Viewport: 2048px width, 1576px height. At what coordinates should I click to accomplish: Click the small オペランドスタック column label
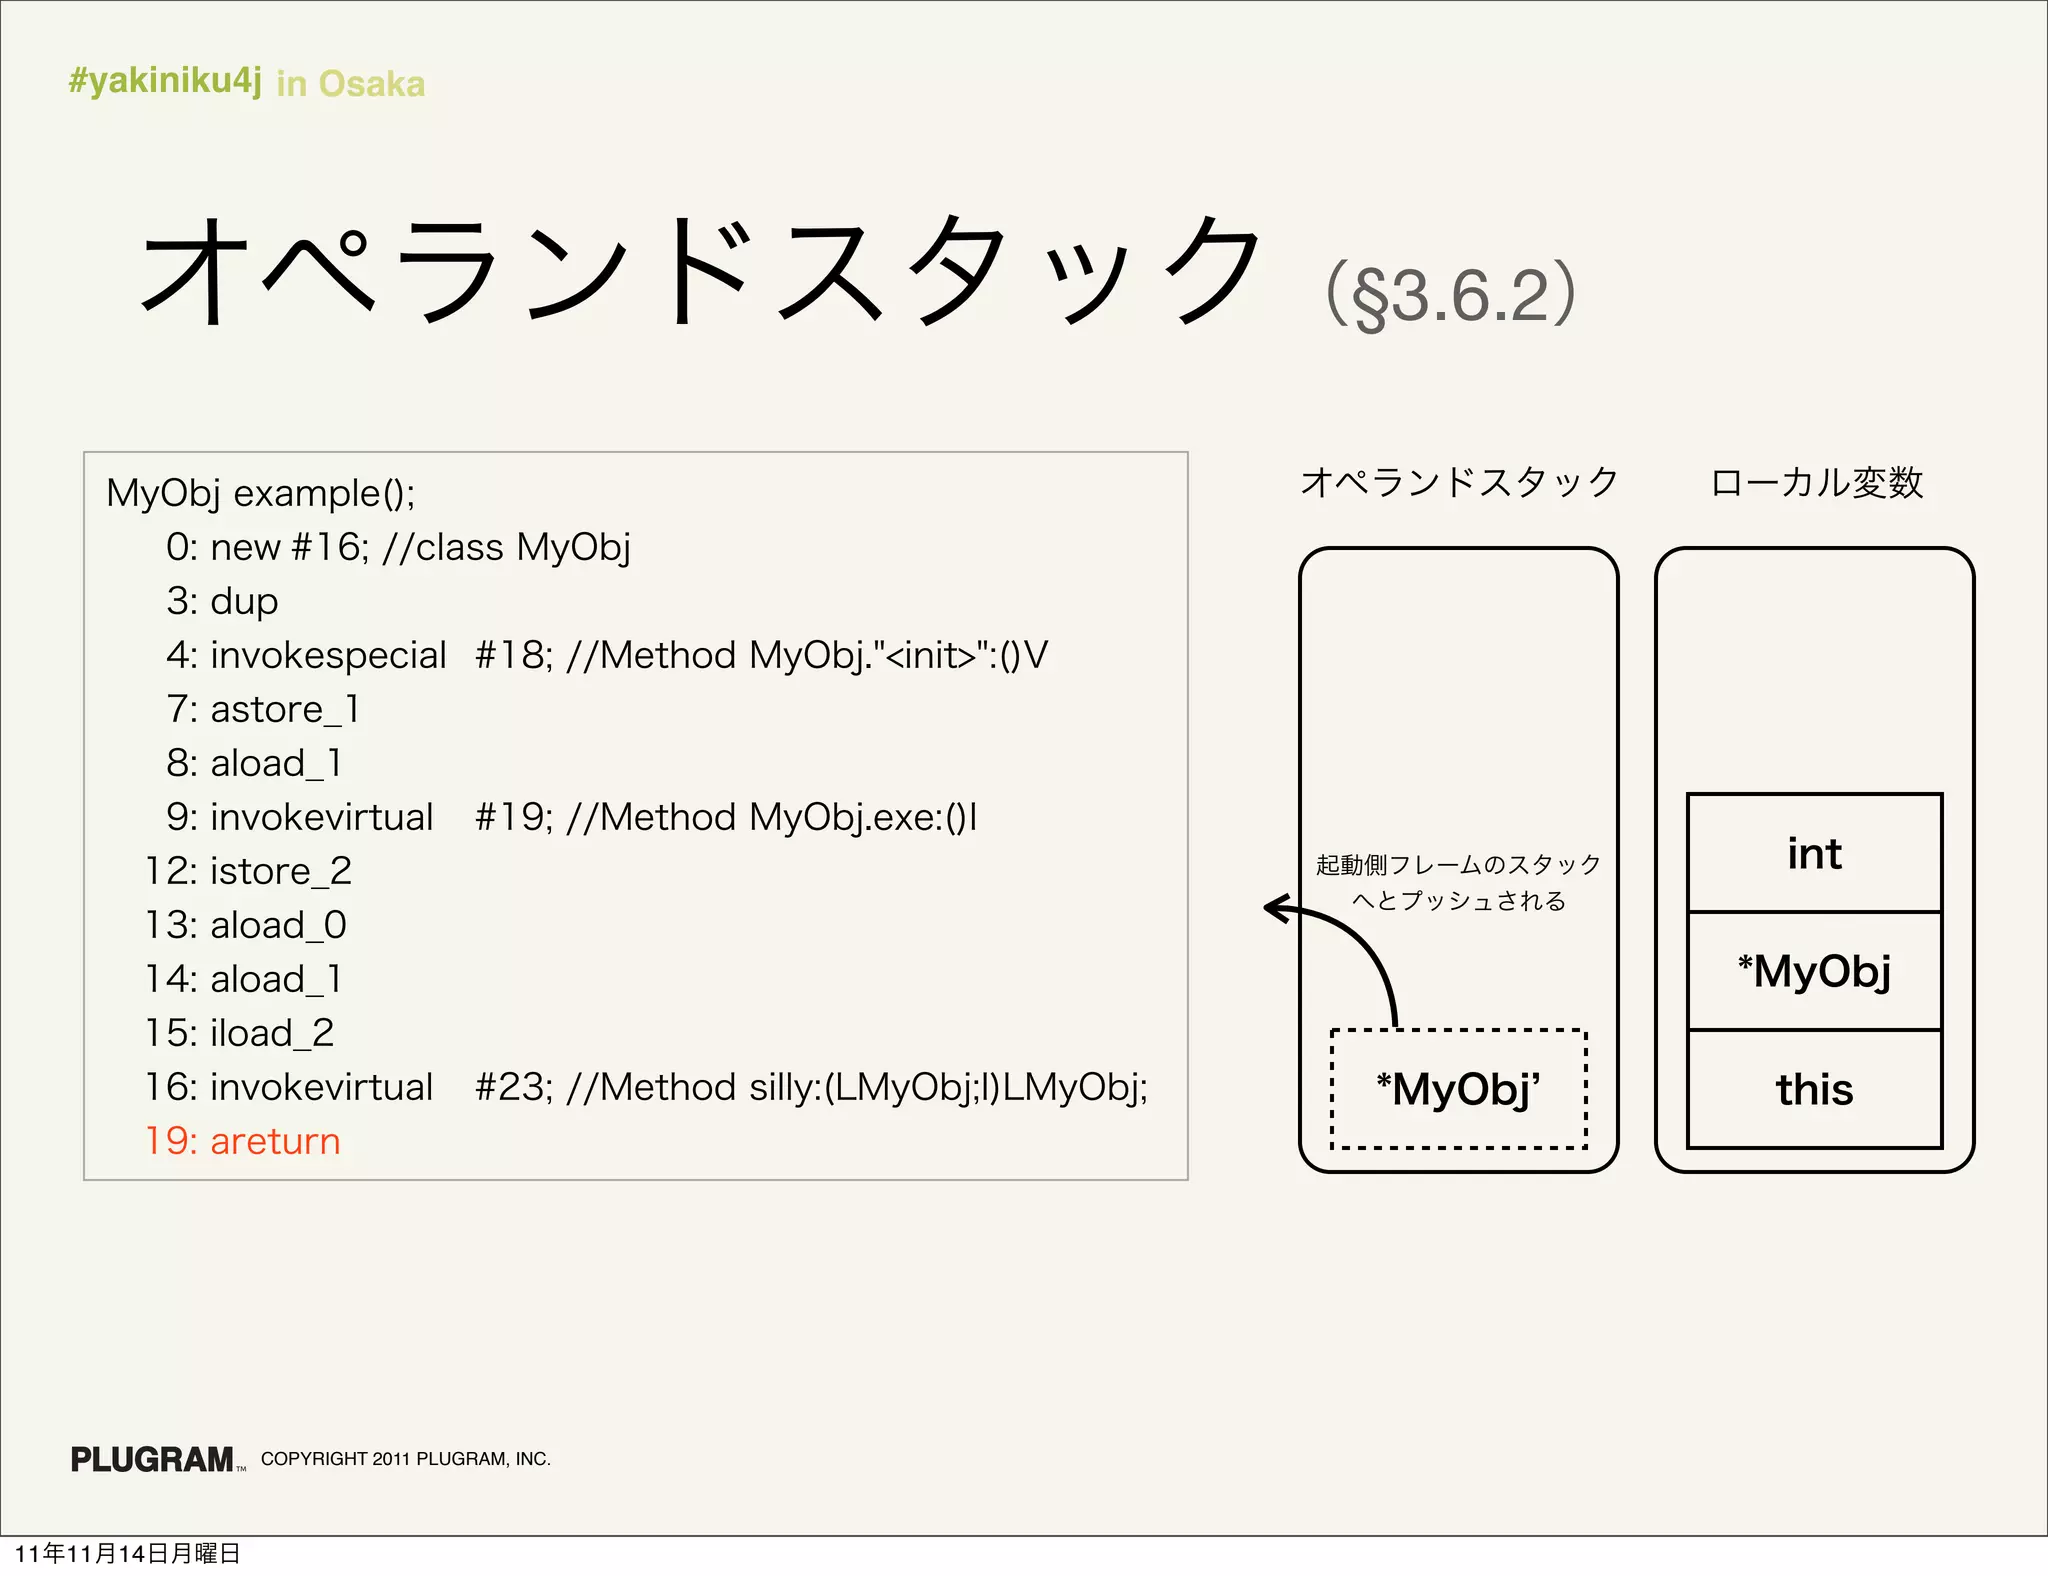tap(1458, 482)
